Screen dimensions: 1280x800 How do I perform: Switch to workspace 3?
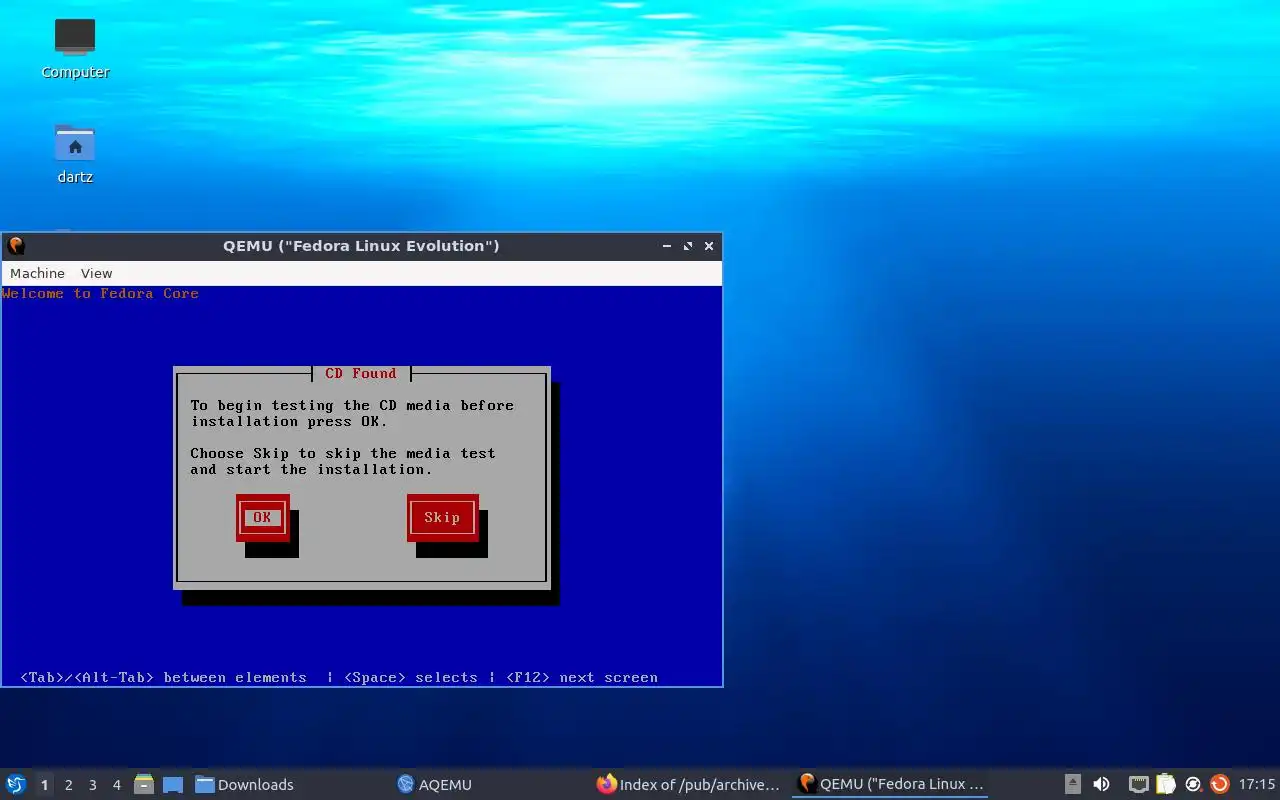(92, 785)
